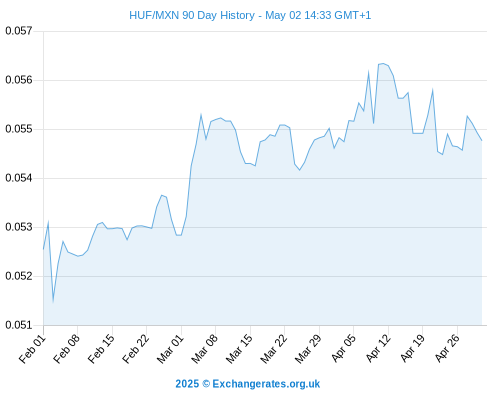Screen dimensions: 495x400
Task: Click the 0.054 y-axis value
Action: 19,178
